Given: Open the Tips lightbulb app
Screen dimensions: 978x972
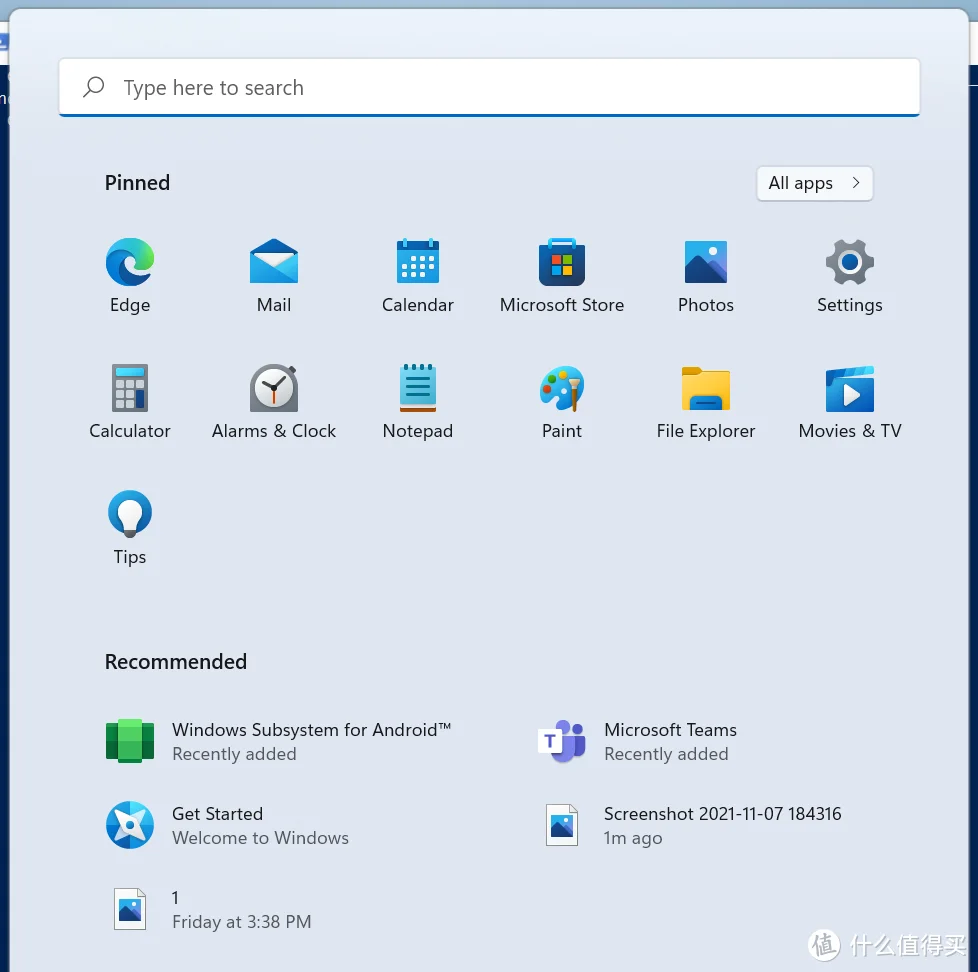Looking at the screenshot, I should point(130,514).
